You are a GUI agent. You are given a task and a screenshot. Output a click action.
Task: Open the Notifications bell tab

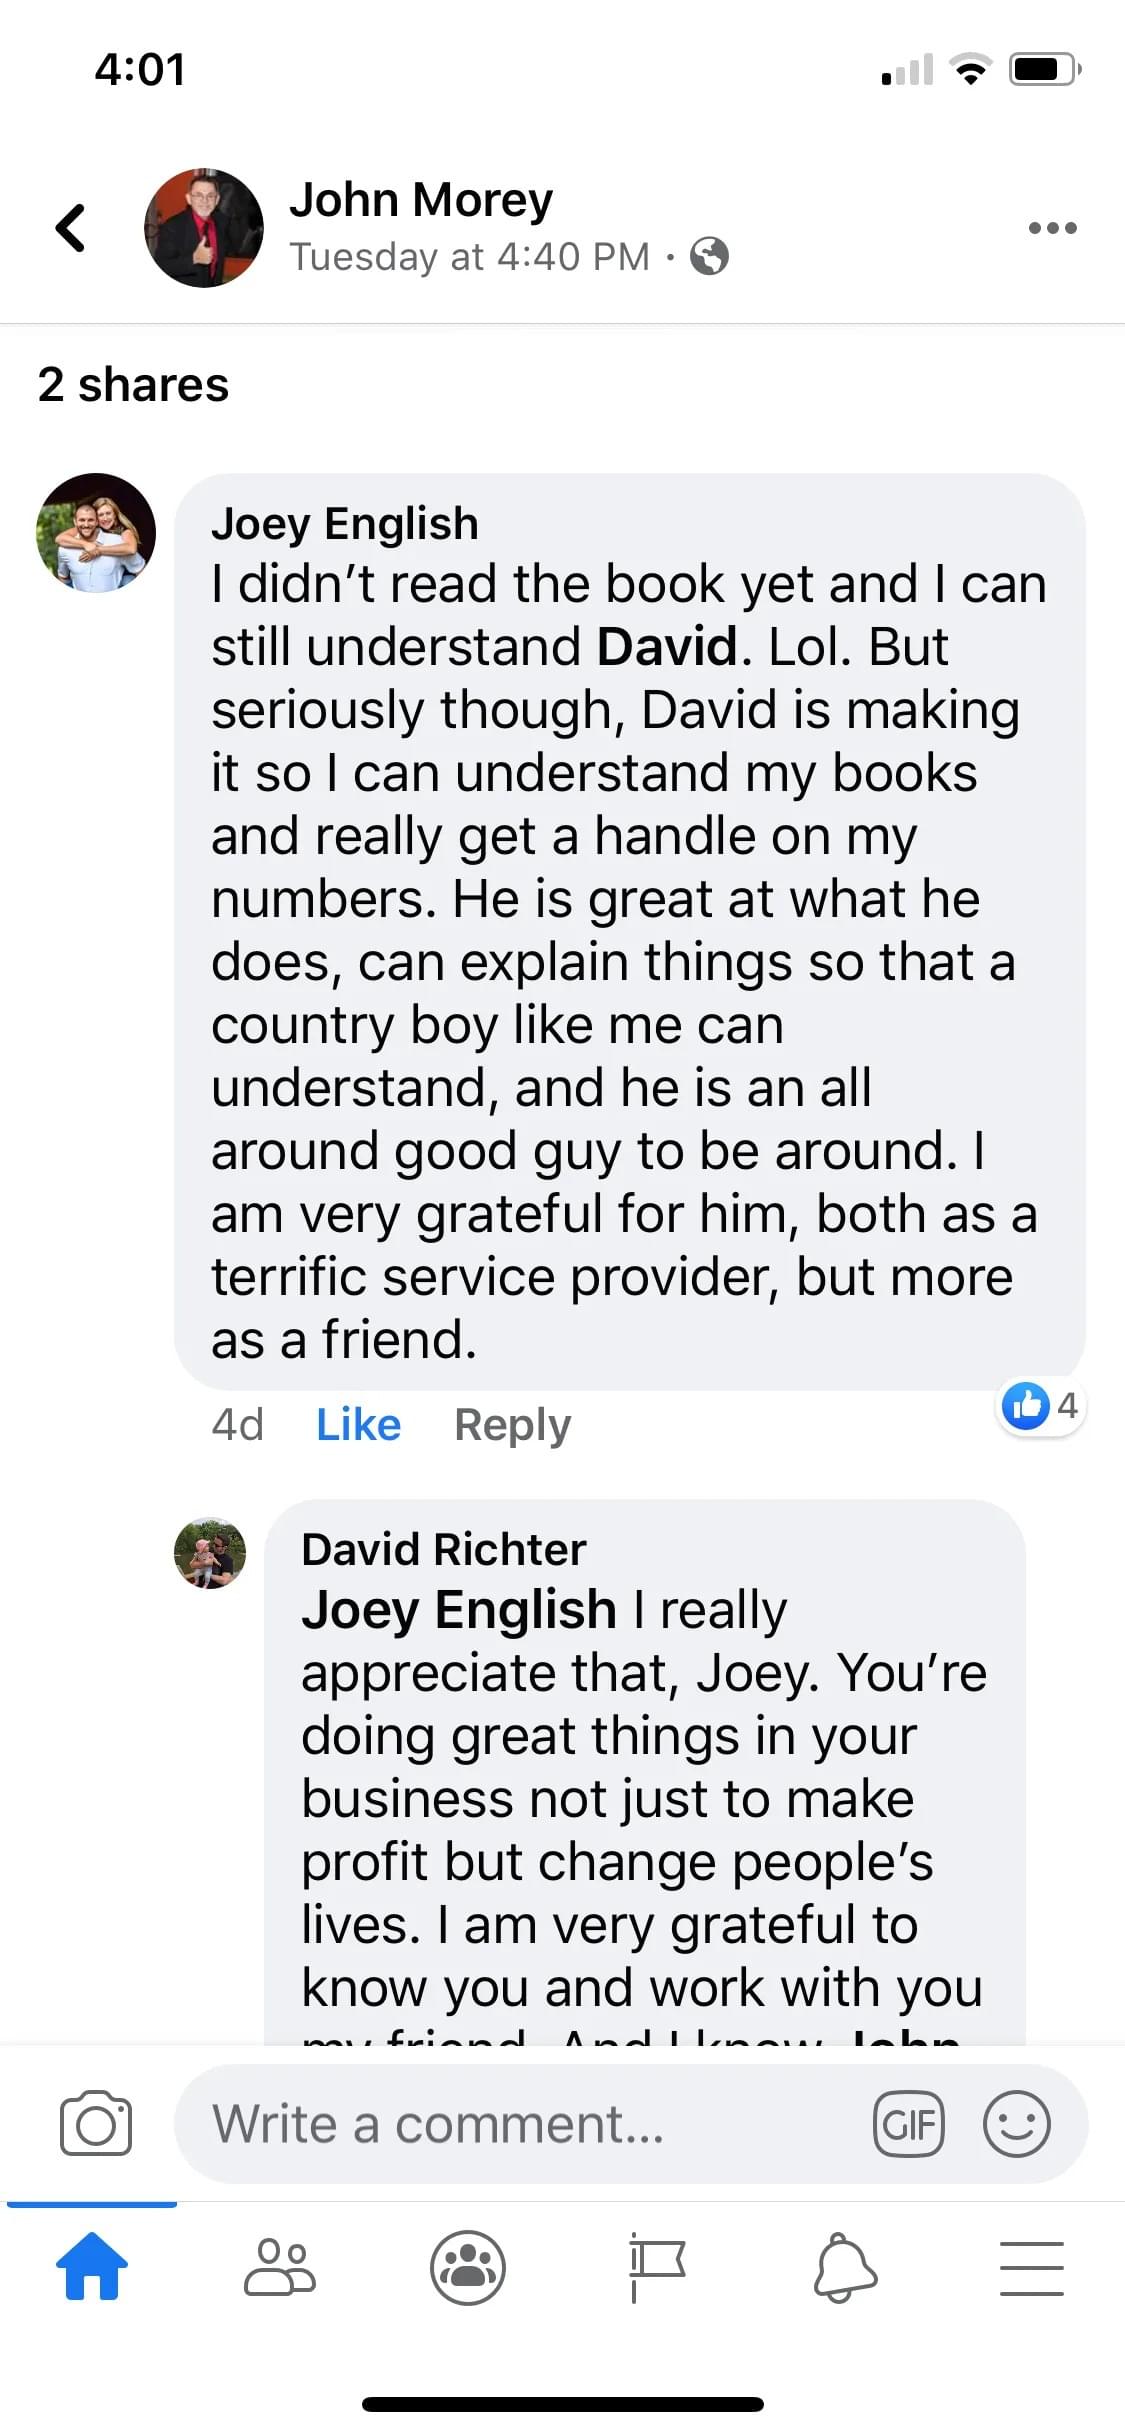(x=845, y=2267)
